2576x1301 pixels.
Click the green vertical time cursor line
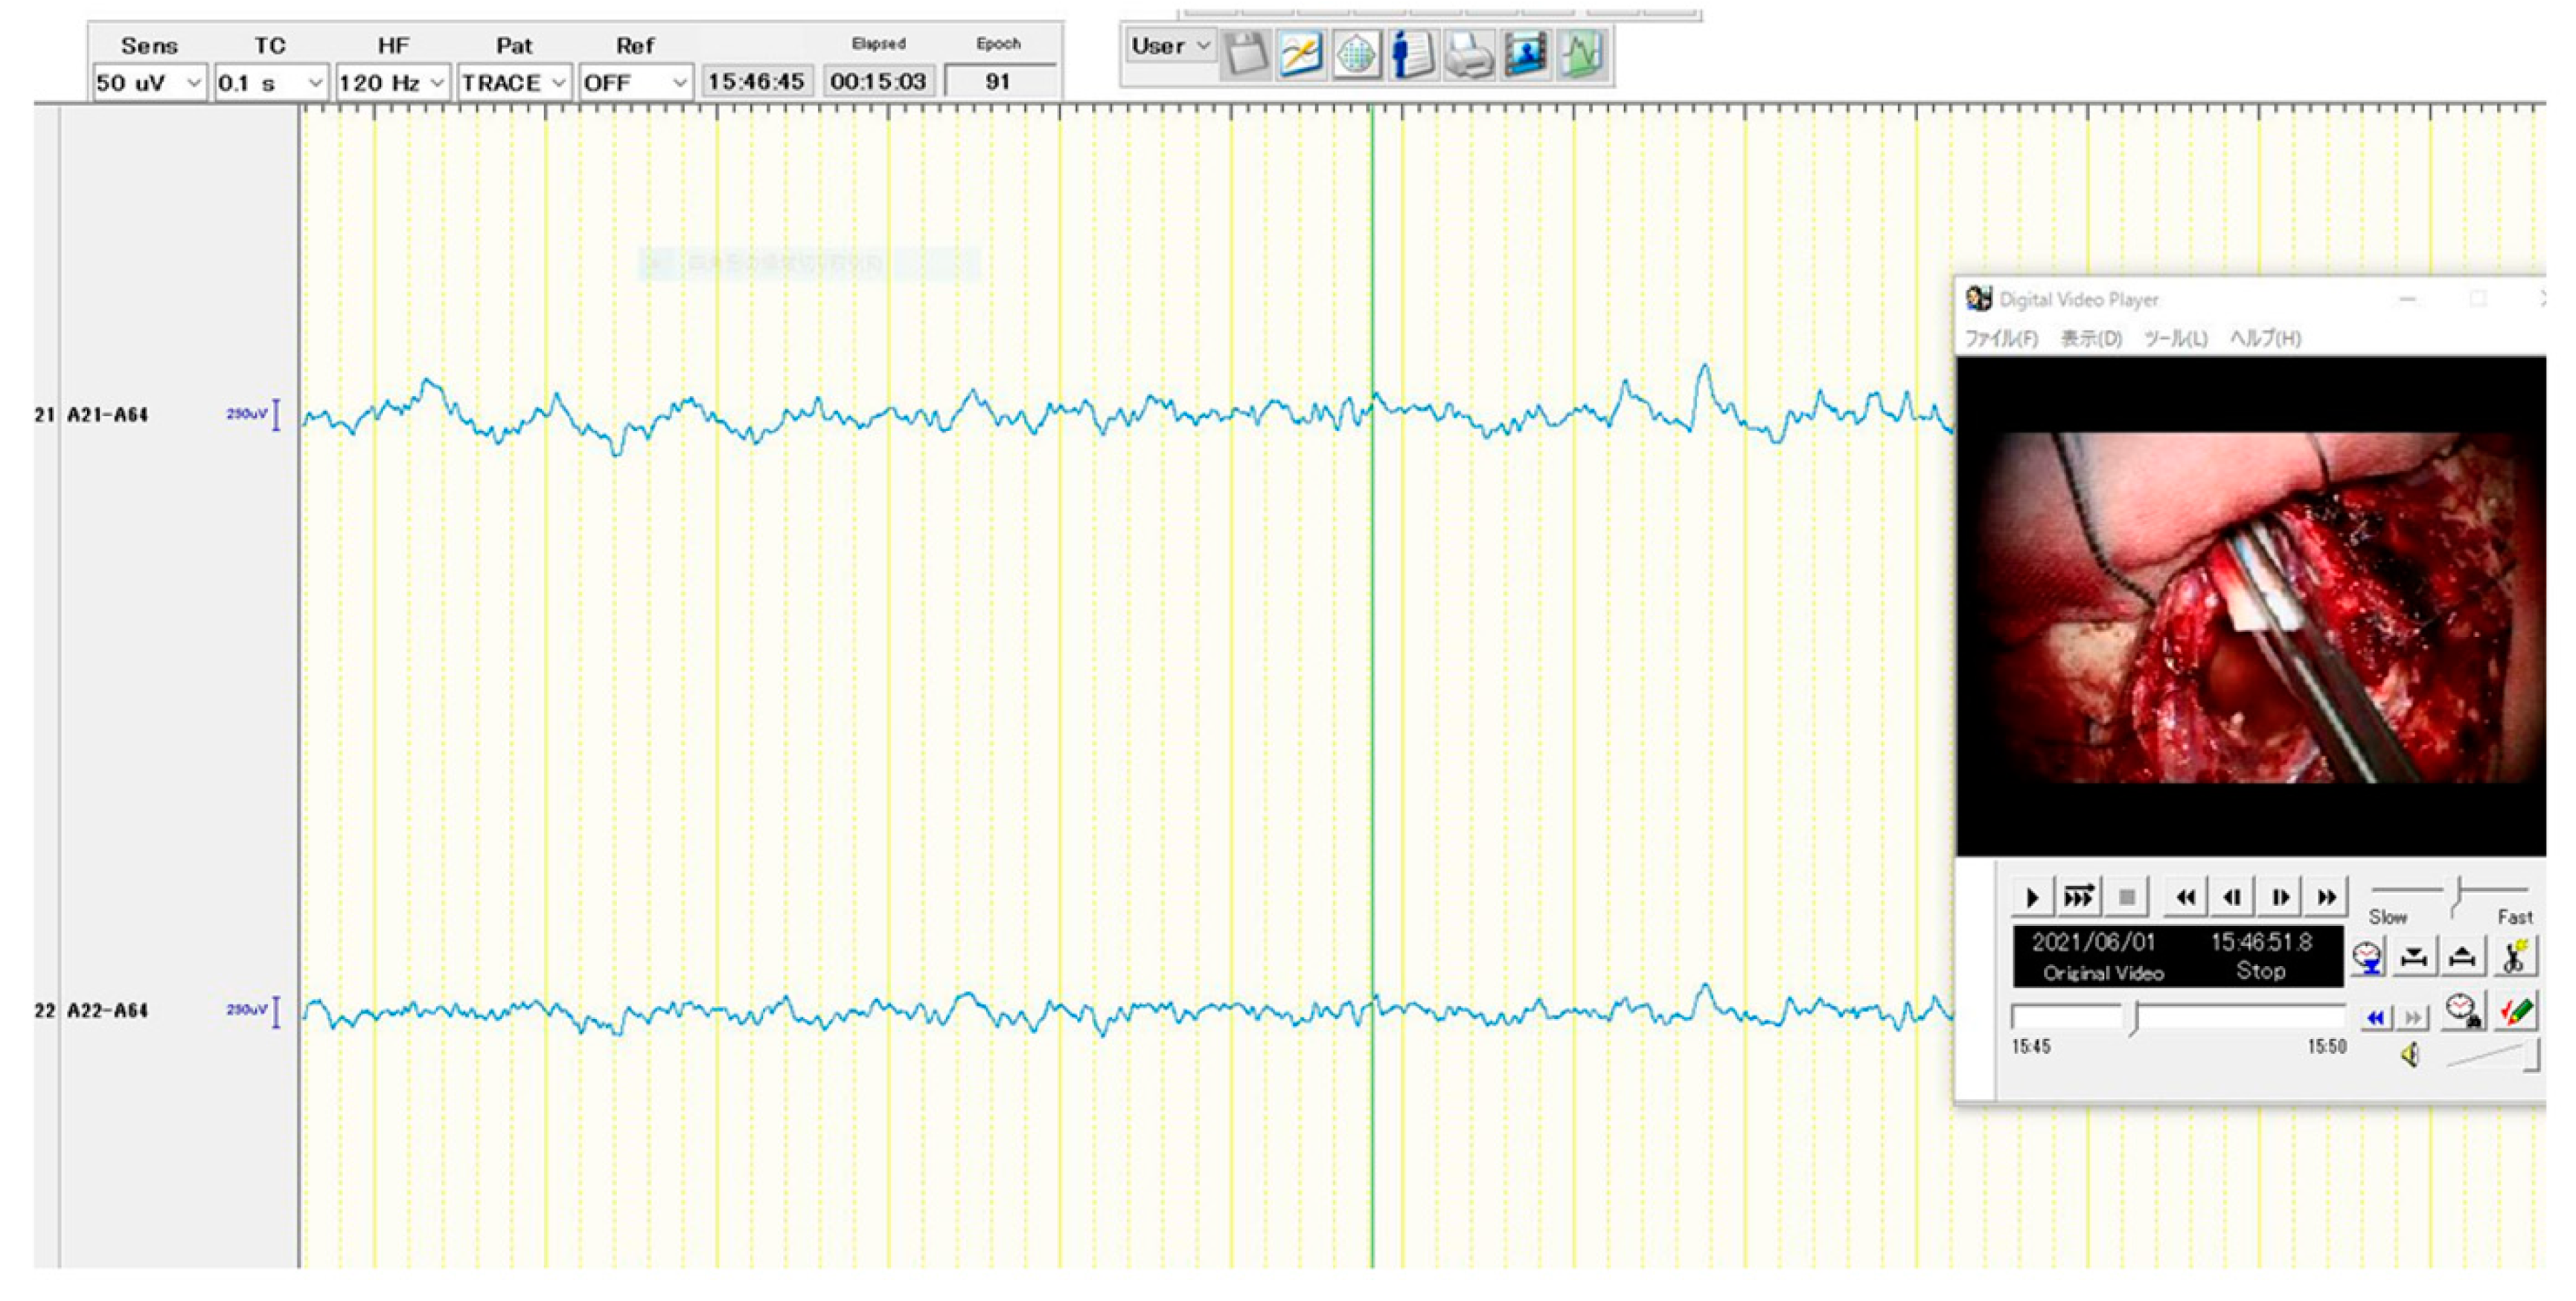[x=1372, y=685]
